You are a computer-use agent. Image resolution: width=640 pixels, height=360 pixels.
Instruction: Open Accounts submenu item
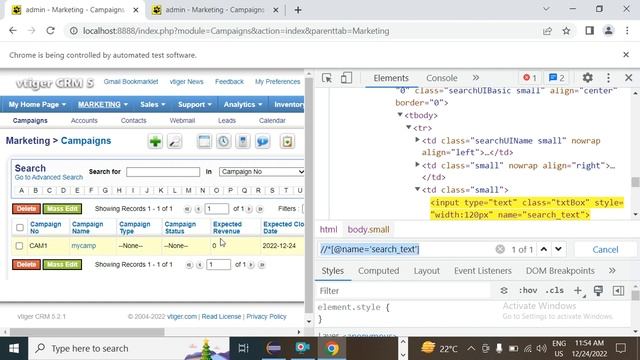point(84,120)
